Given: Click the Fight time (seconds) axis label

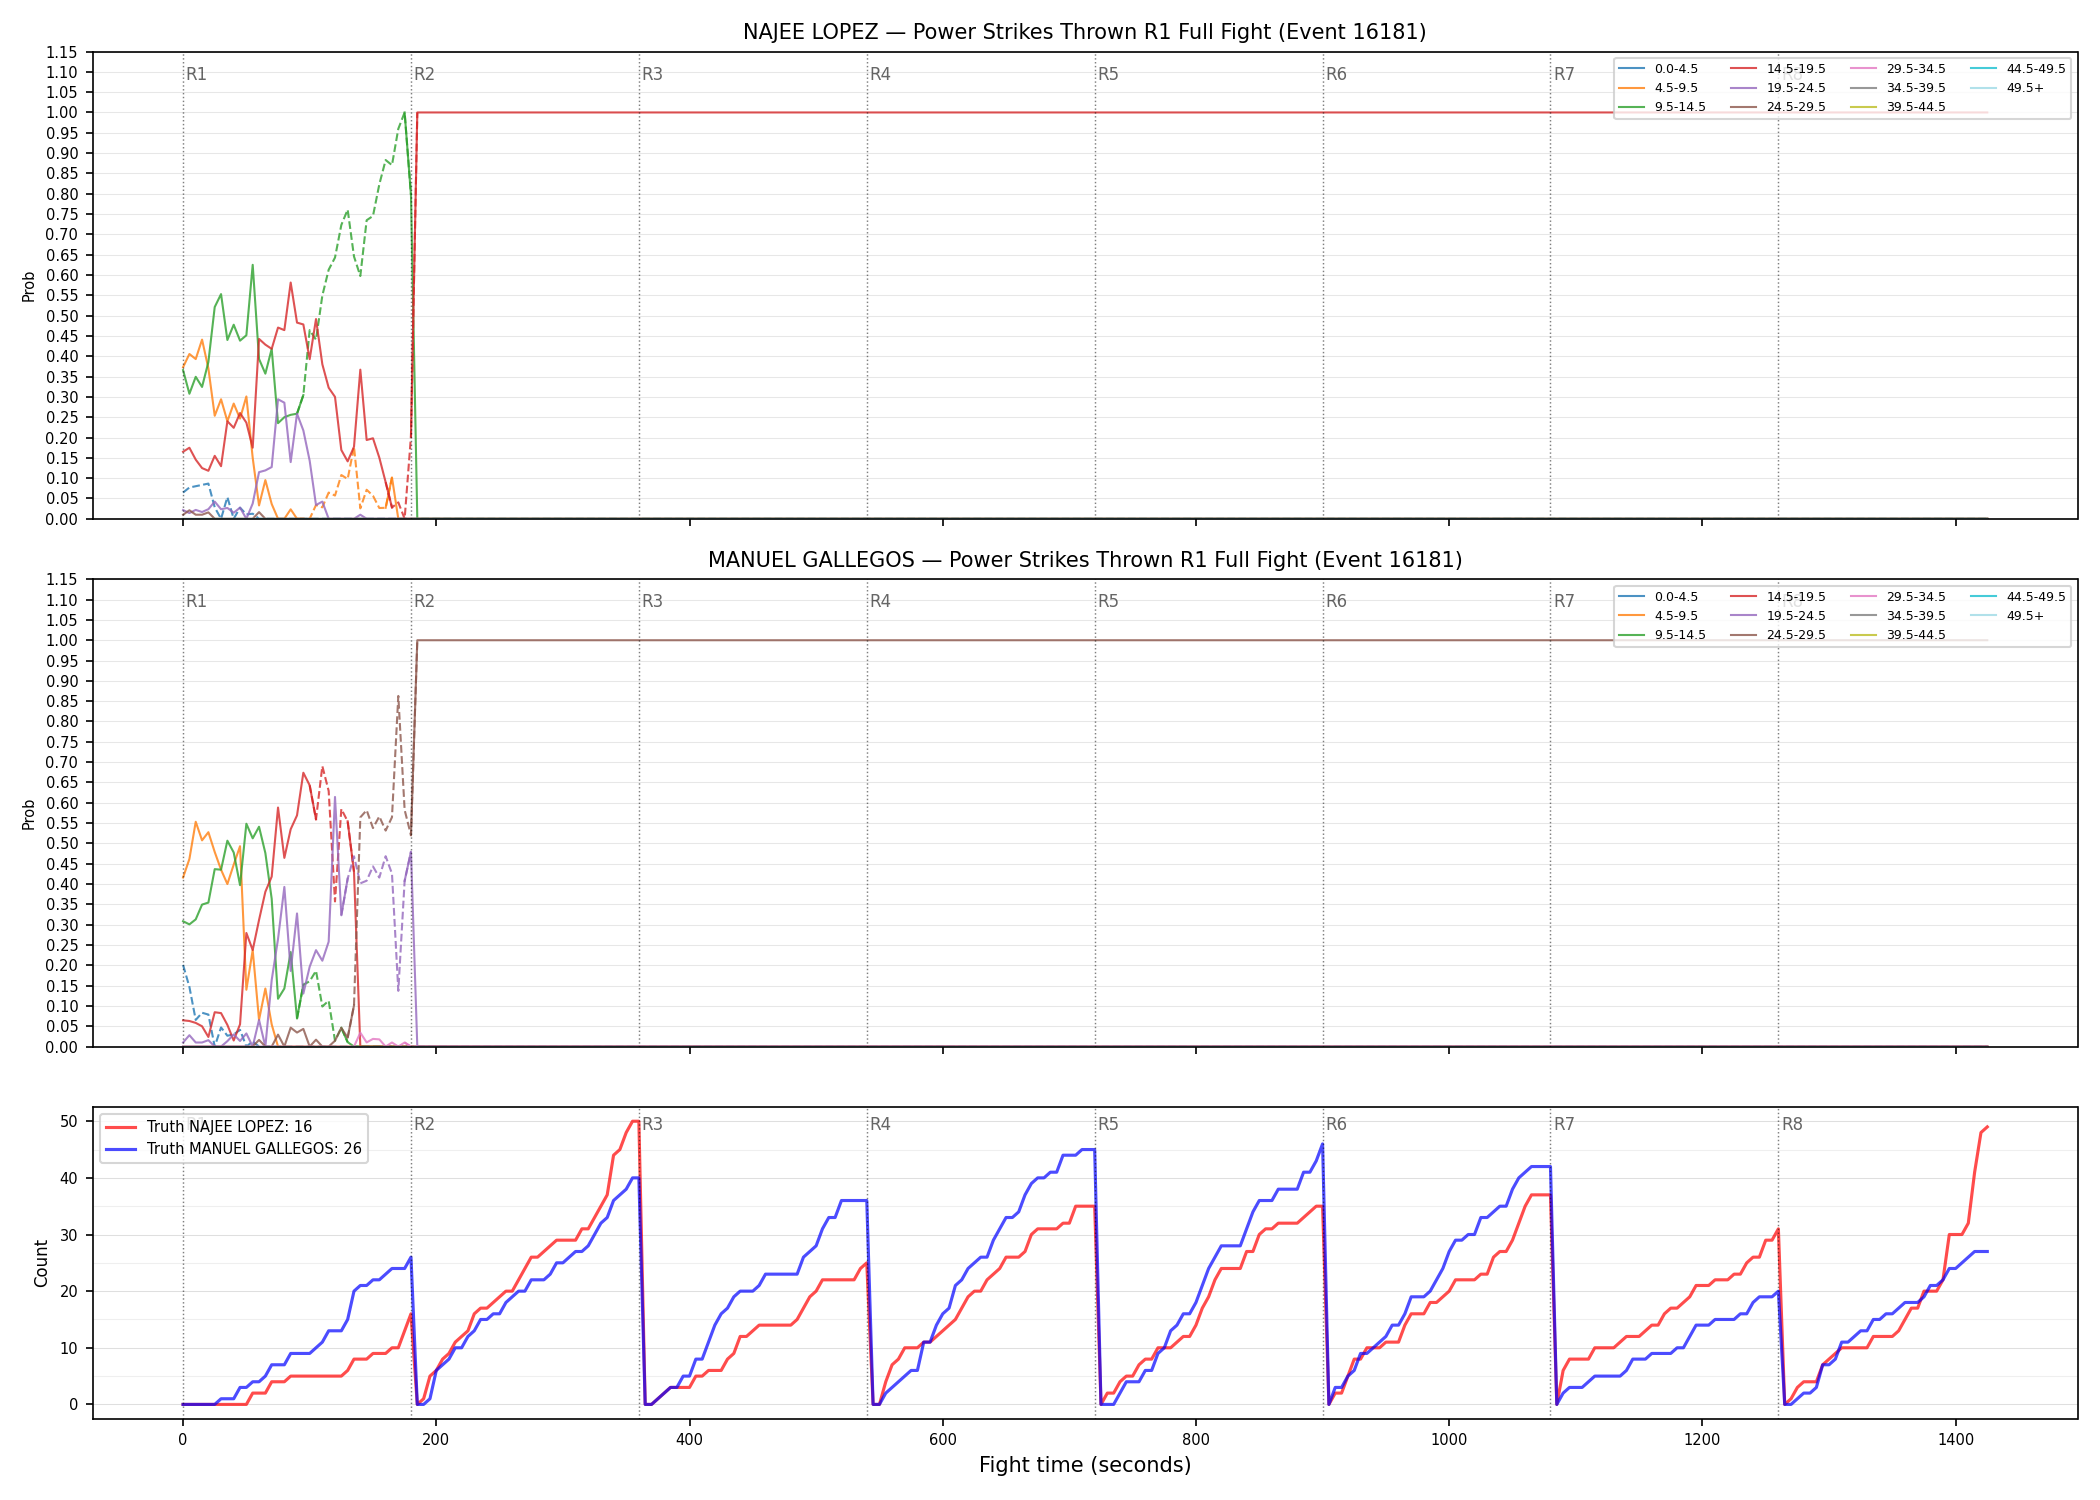Looking at the screenshot, I should [x=1085, y=1466].
